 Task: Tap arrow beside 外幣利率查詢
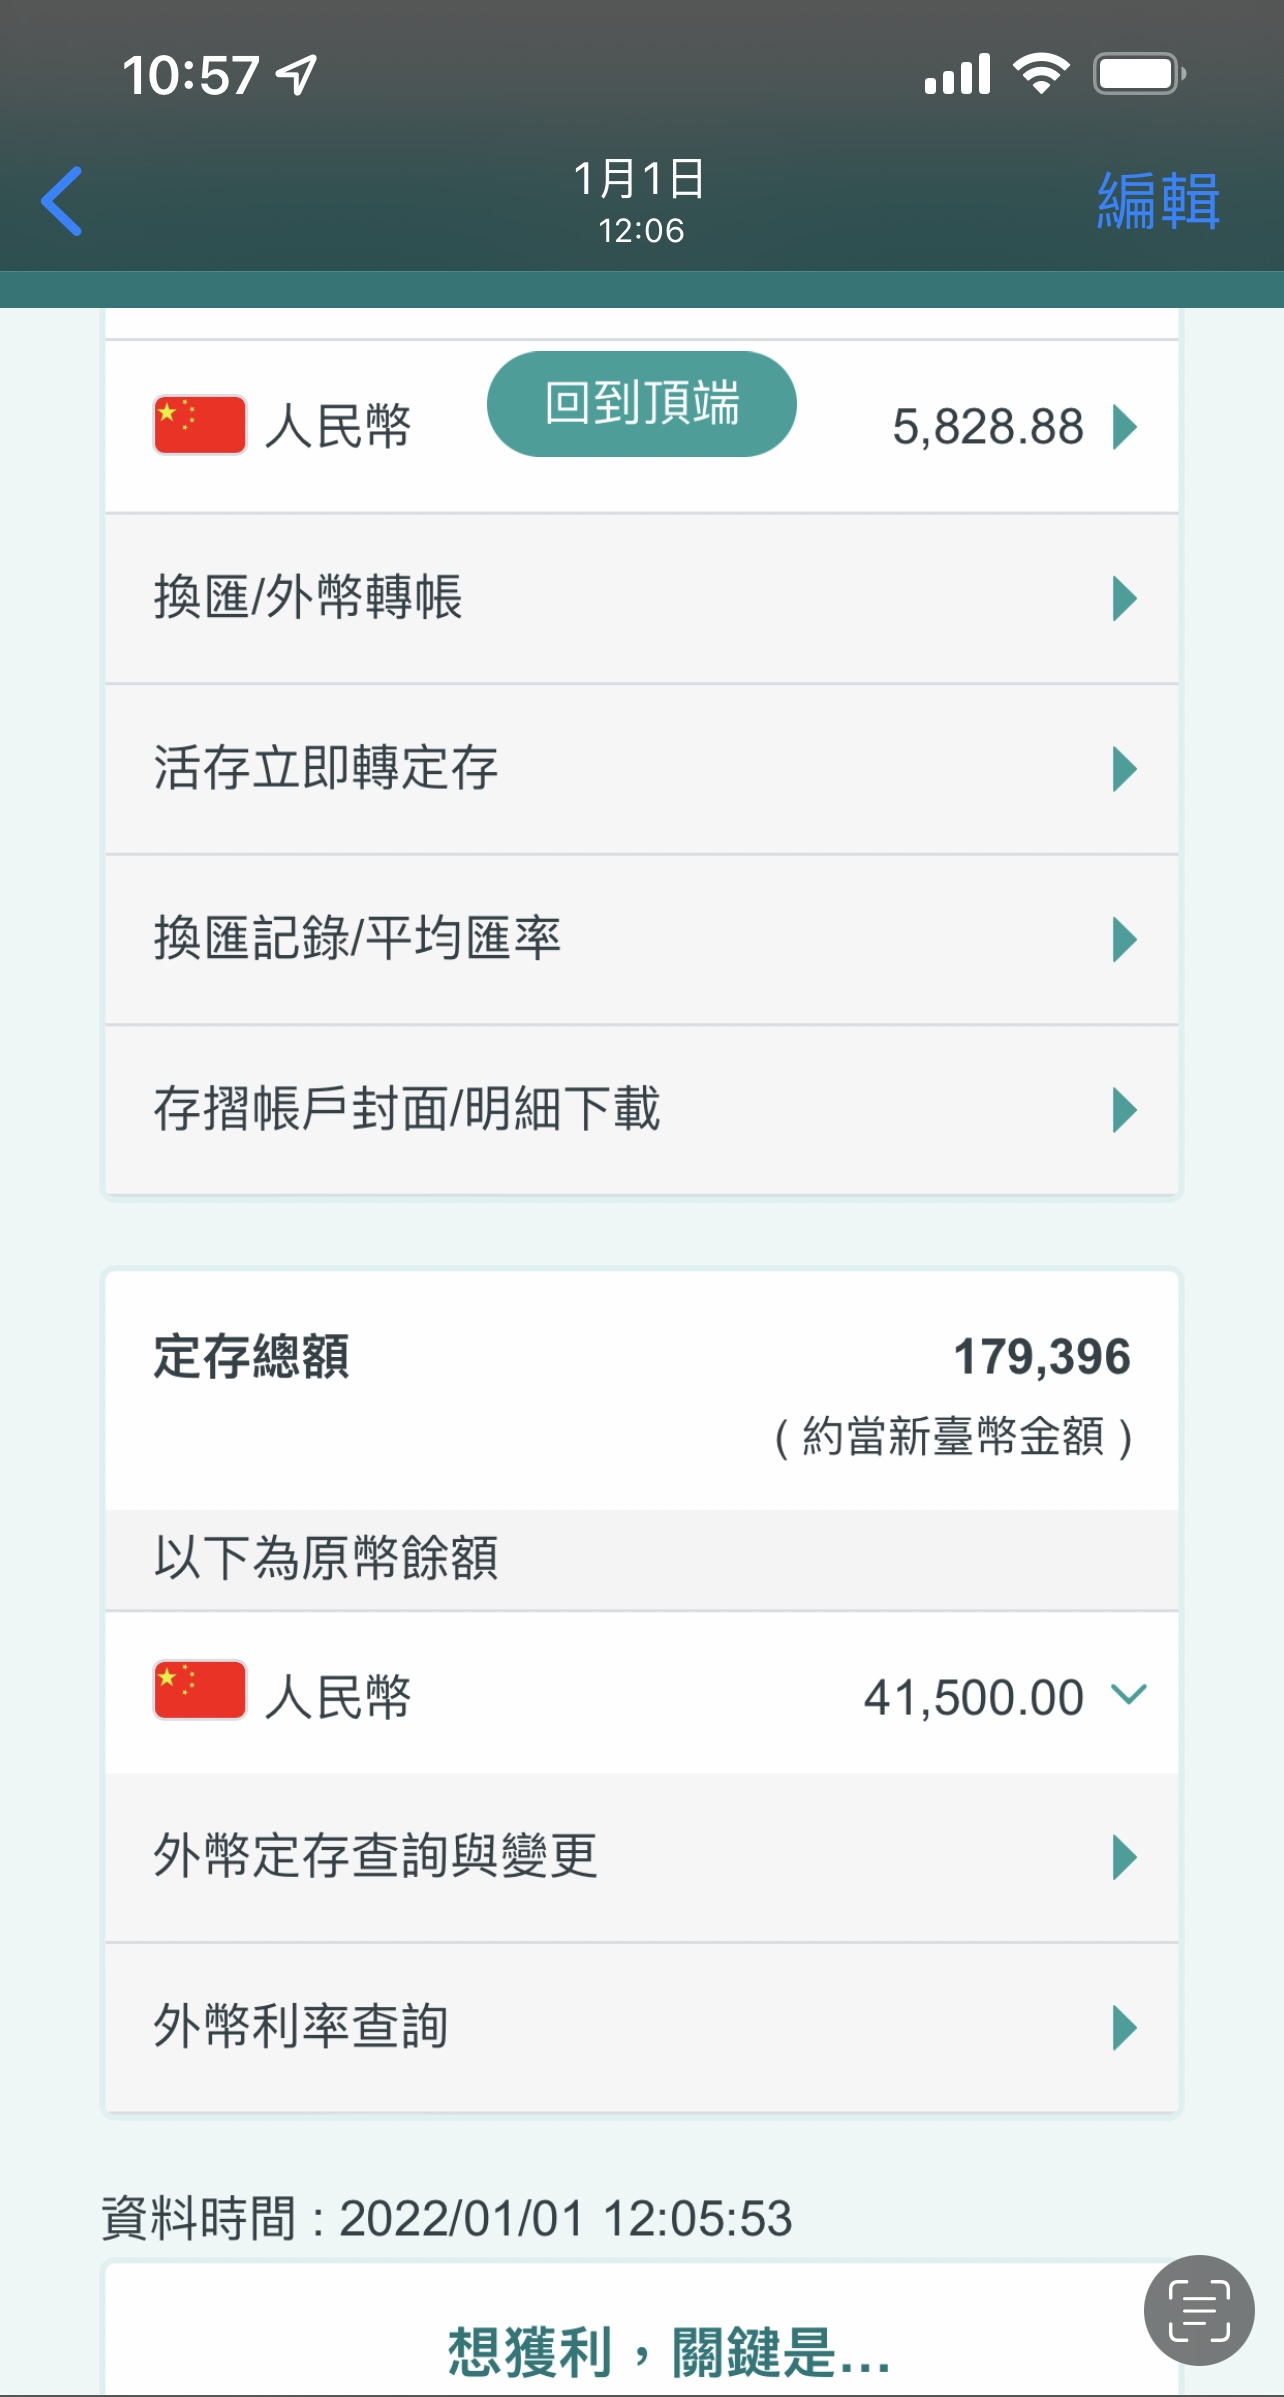(1125, 2028)
